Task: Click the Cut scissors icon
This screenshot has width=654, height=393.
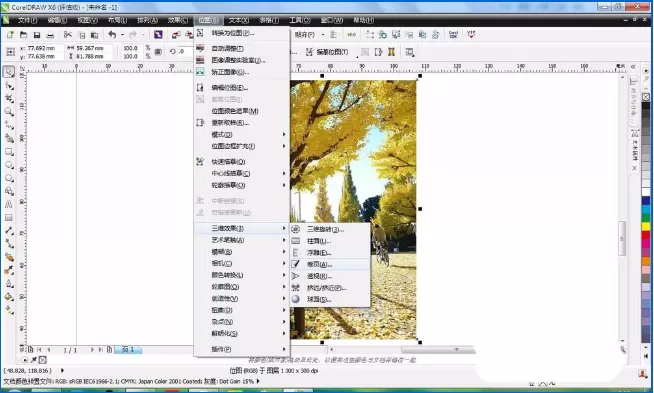Action: tap(67, 35)
